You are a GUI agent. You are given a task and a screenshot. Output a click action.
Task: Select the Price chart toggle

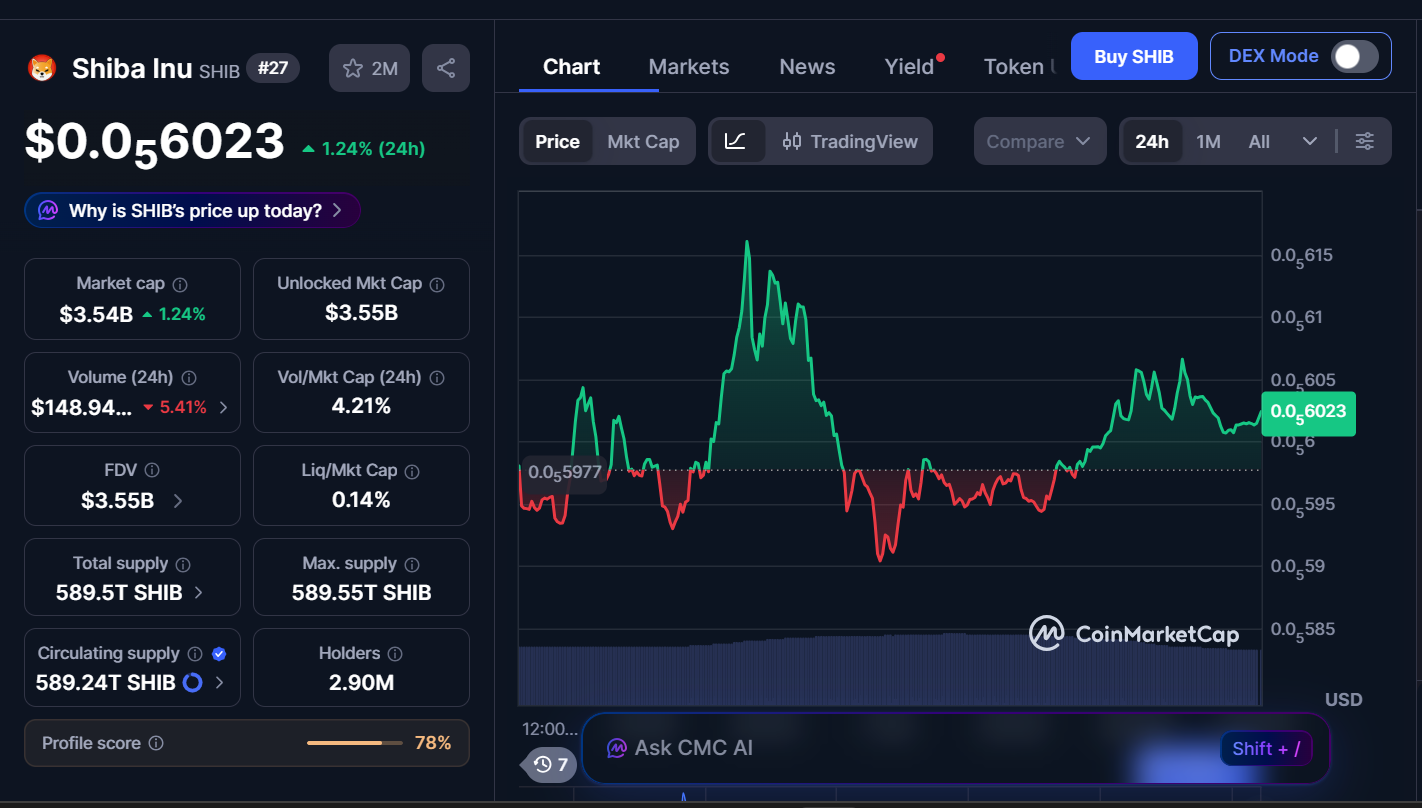click(557, 141)
